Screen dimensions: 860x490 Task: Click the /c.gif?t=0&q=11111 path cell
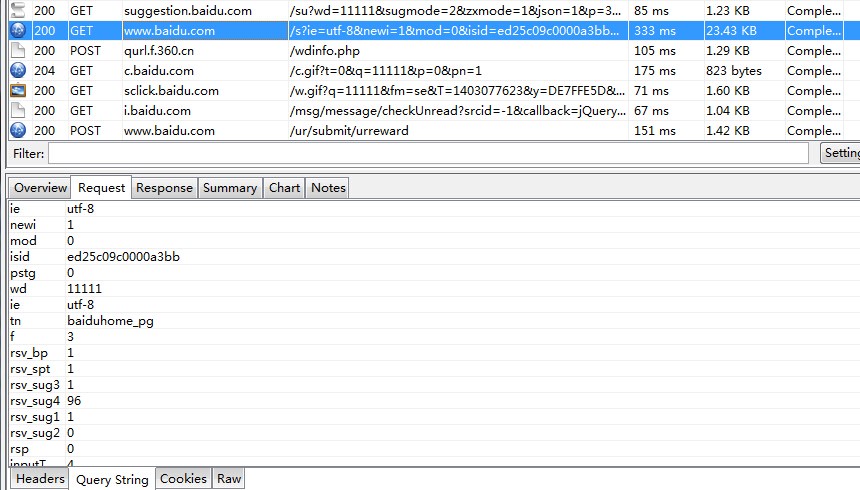click(x=459, y=71)
